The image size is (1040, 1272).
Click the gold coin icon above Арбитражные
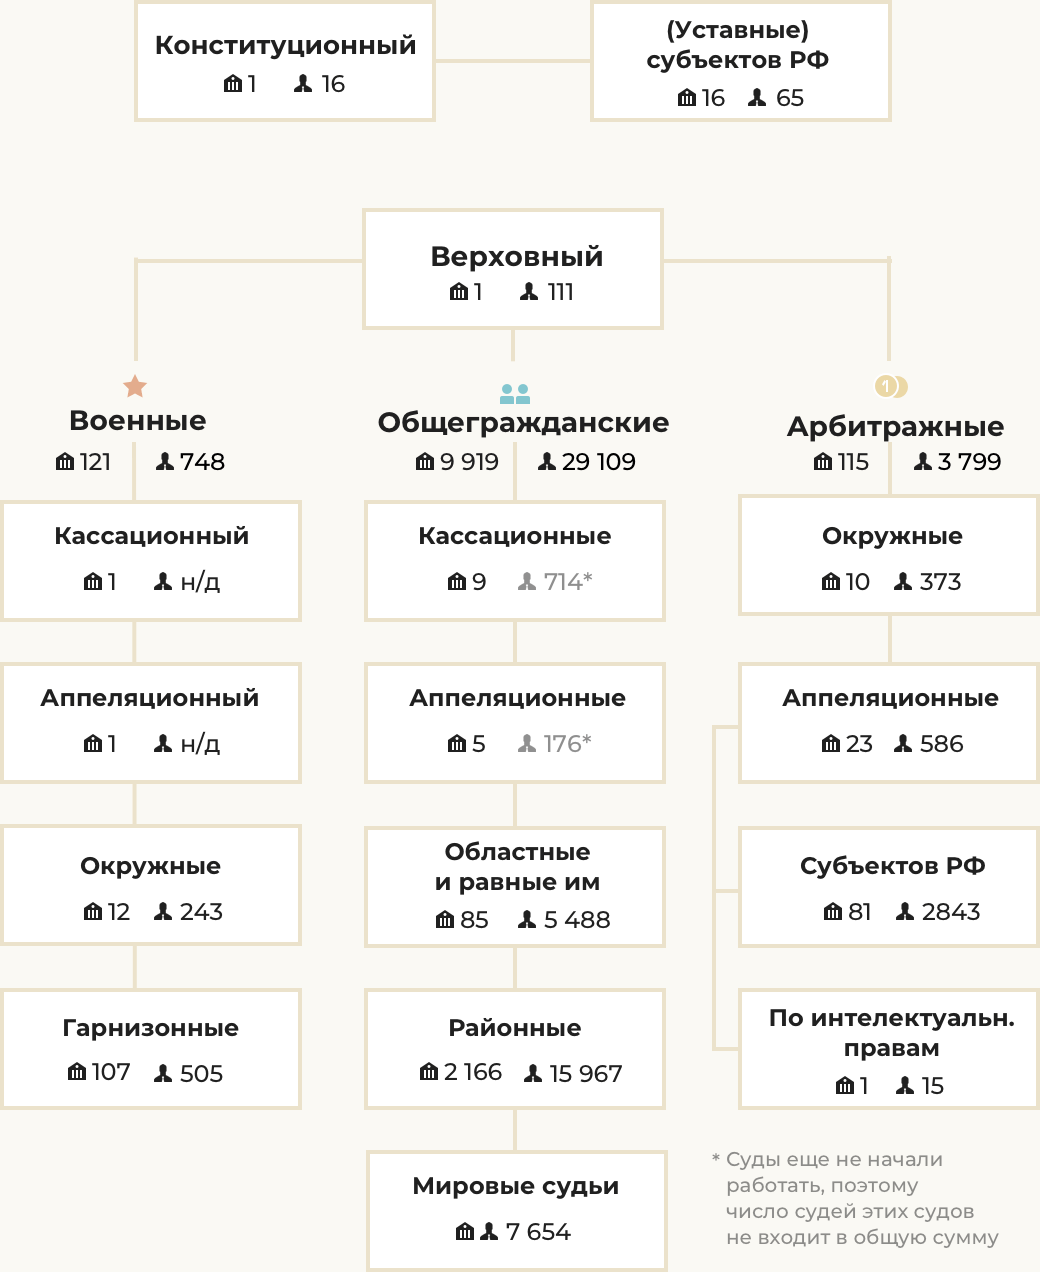click(x=890, y=386)
